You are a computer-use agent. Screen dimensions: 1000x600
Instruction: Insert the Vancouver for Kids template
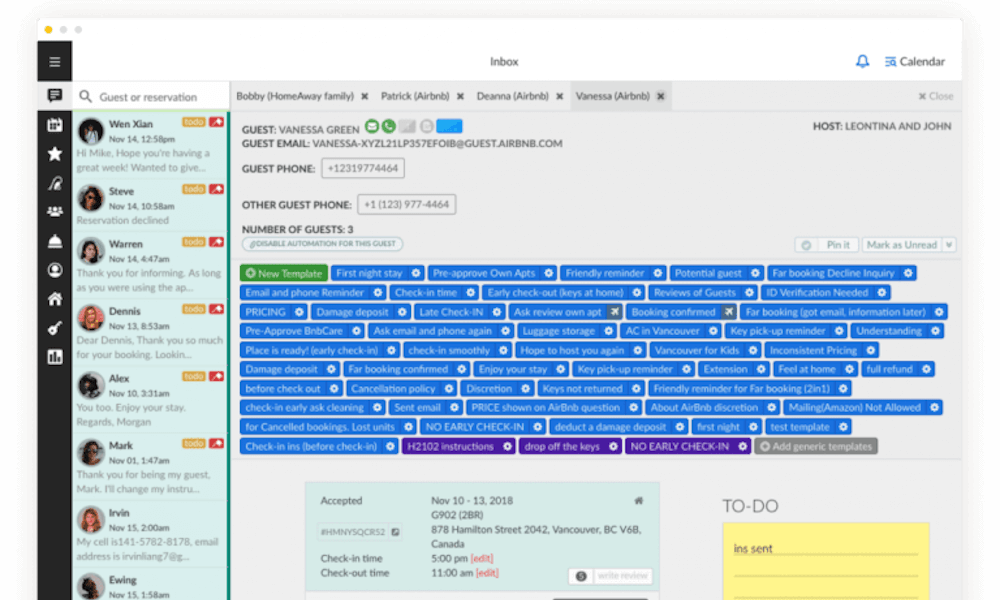(696, 350)
